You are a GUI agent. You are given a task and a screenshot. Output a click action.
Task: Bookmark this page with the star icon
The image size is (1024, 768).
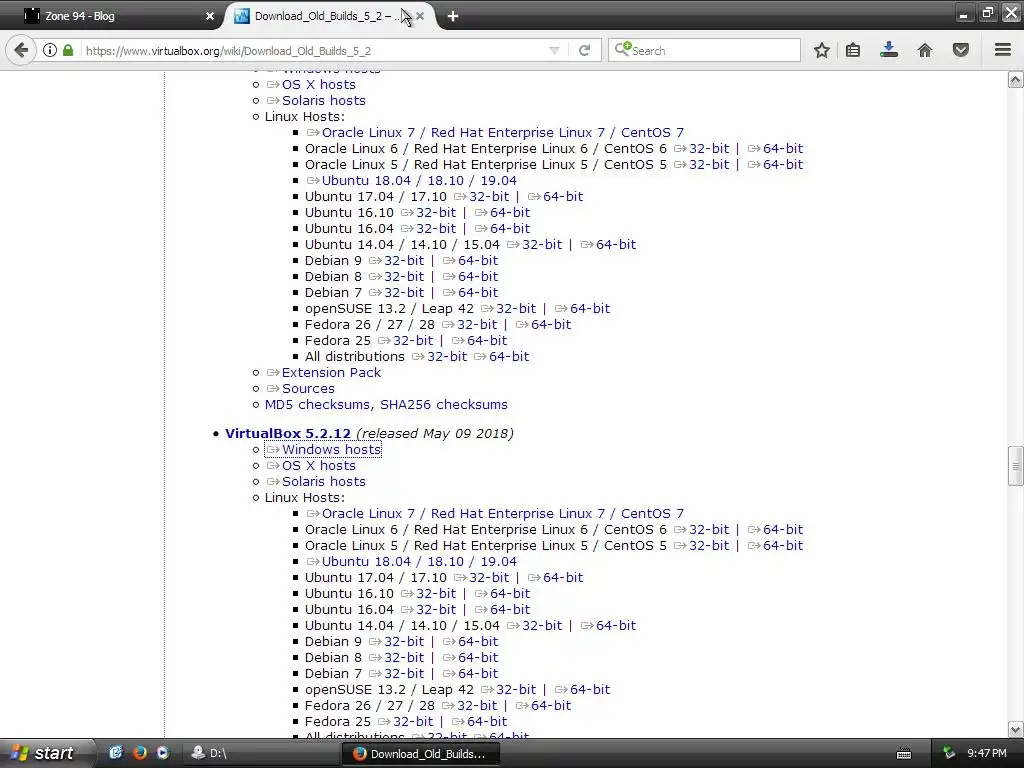[x=822, y=50]
